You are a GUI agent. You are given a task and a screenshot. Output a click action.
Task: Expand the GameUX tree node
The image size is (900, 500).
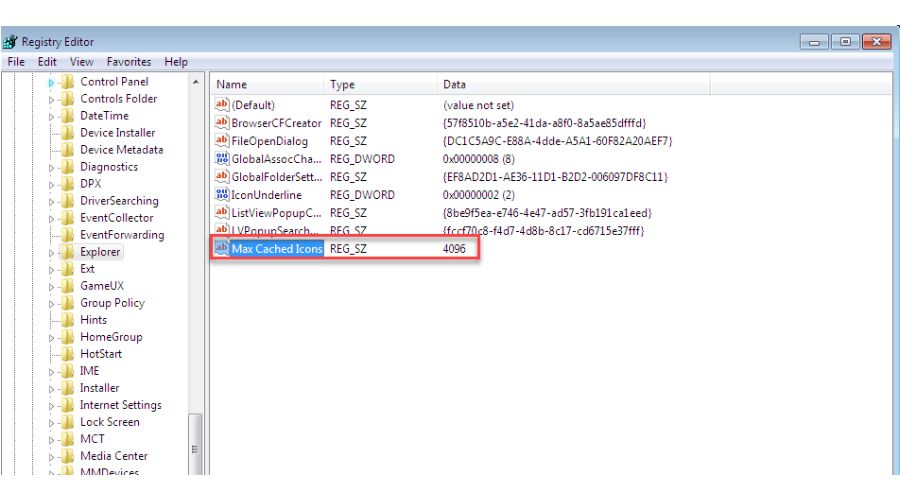pos(51,287)
